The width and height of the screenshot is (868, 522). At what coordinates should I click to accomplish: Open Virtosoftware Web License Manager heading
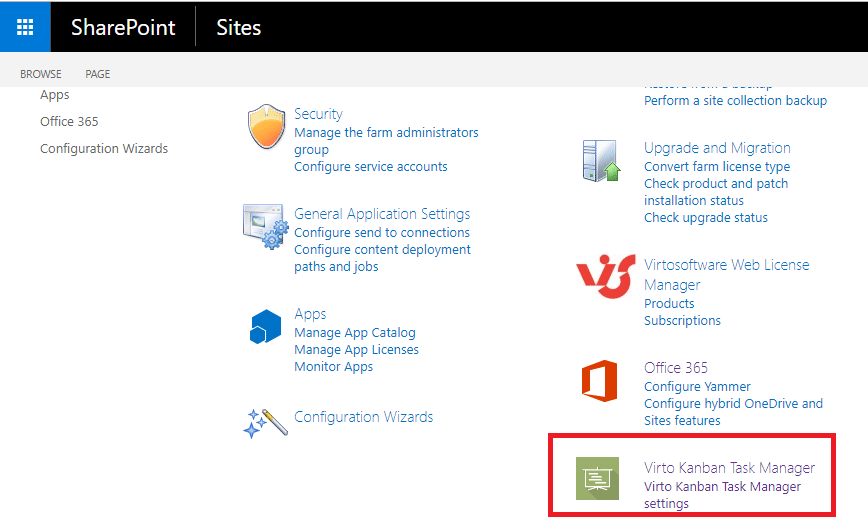click(727, 275)
